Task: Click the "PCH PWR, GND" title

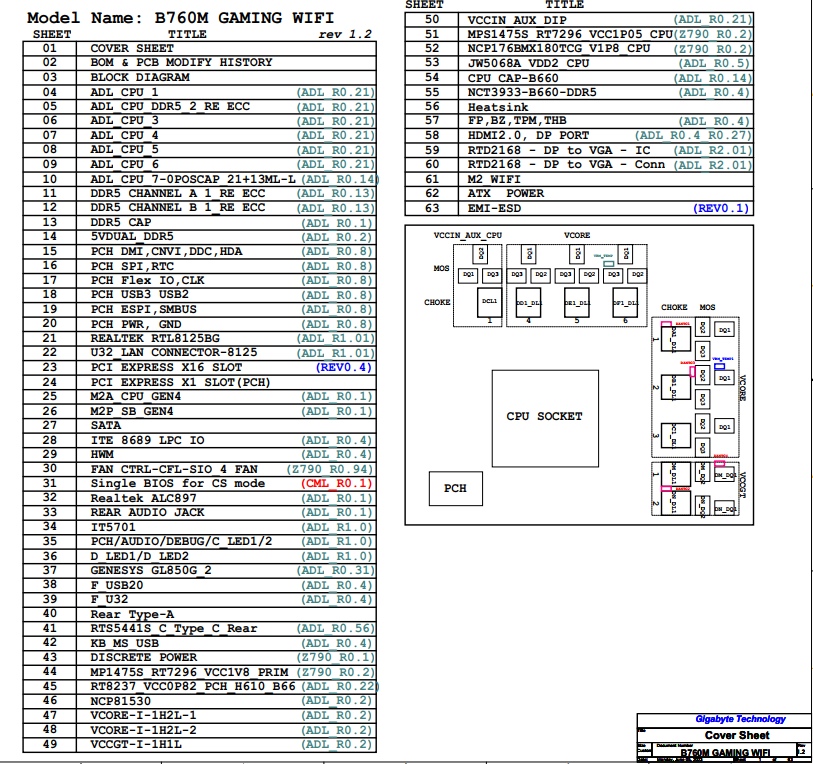Action: click(x=136, y=324)
